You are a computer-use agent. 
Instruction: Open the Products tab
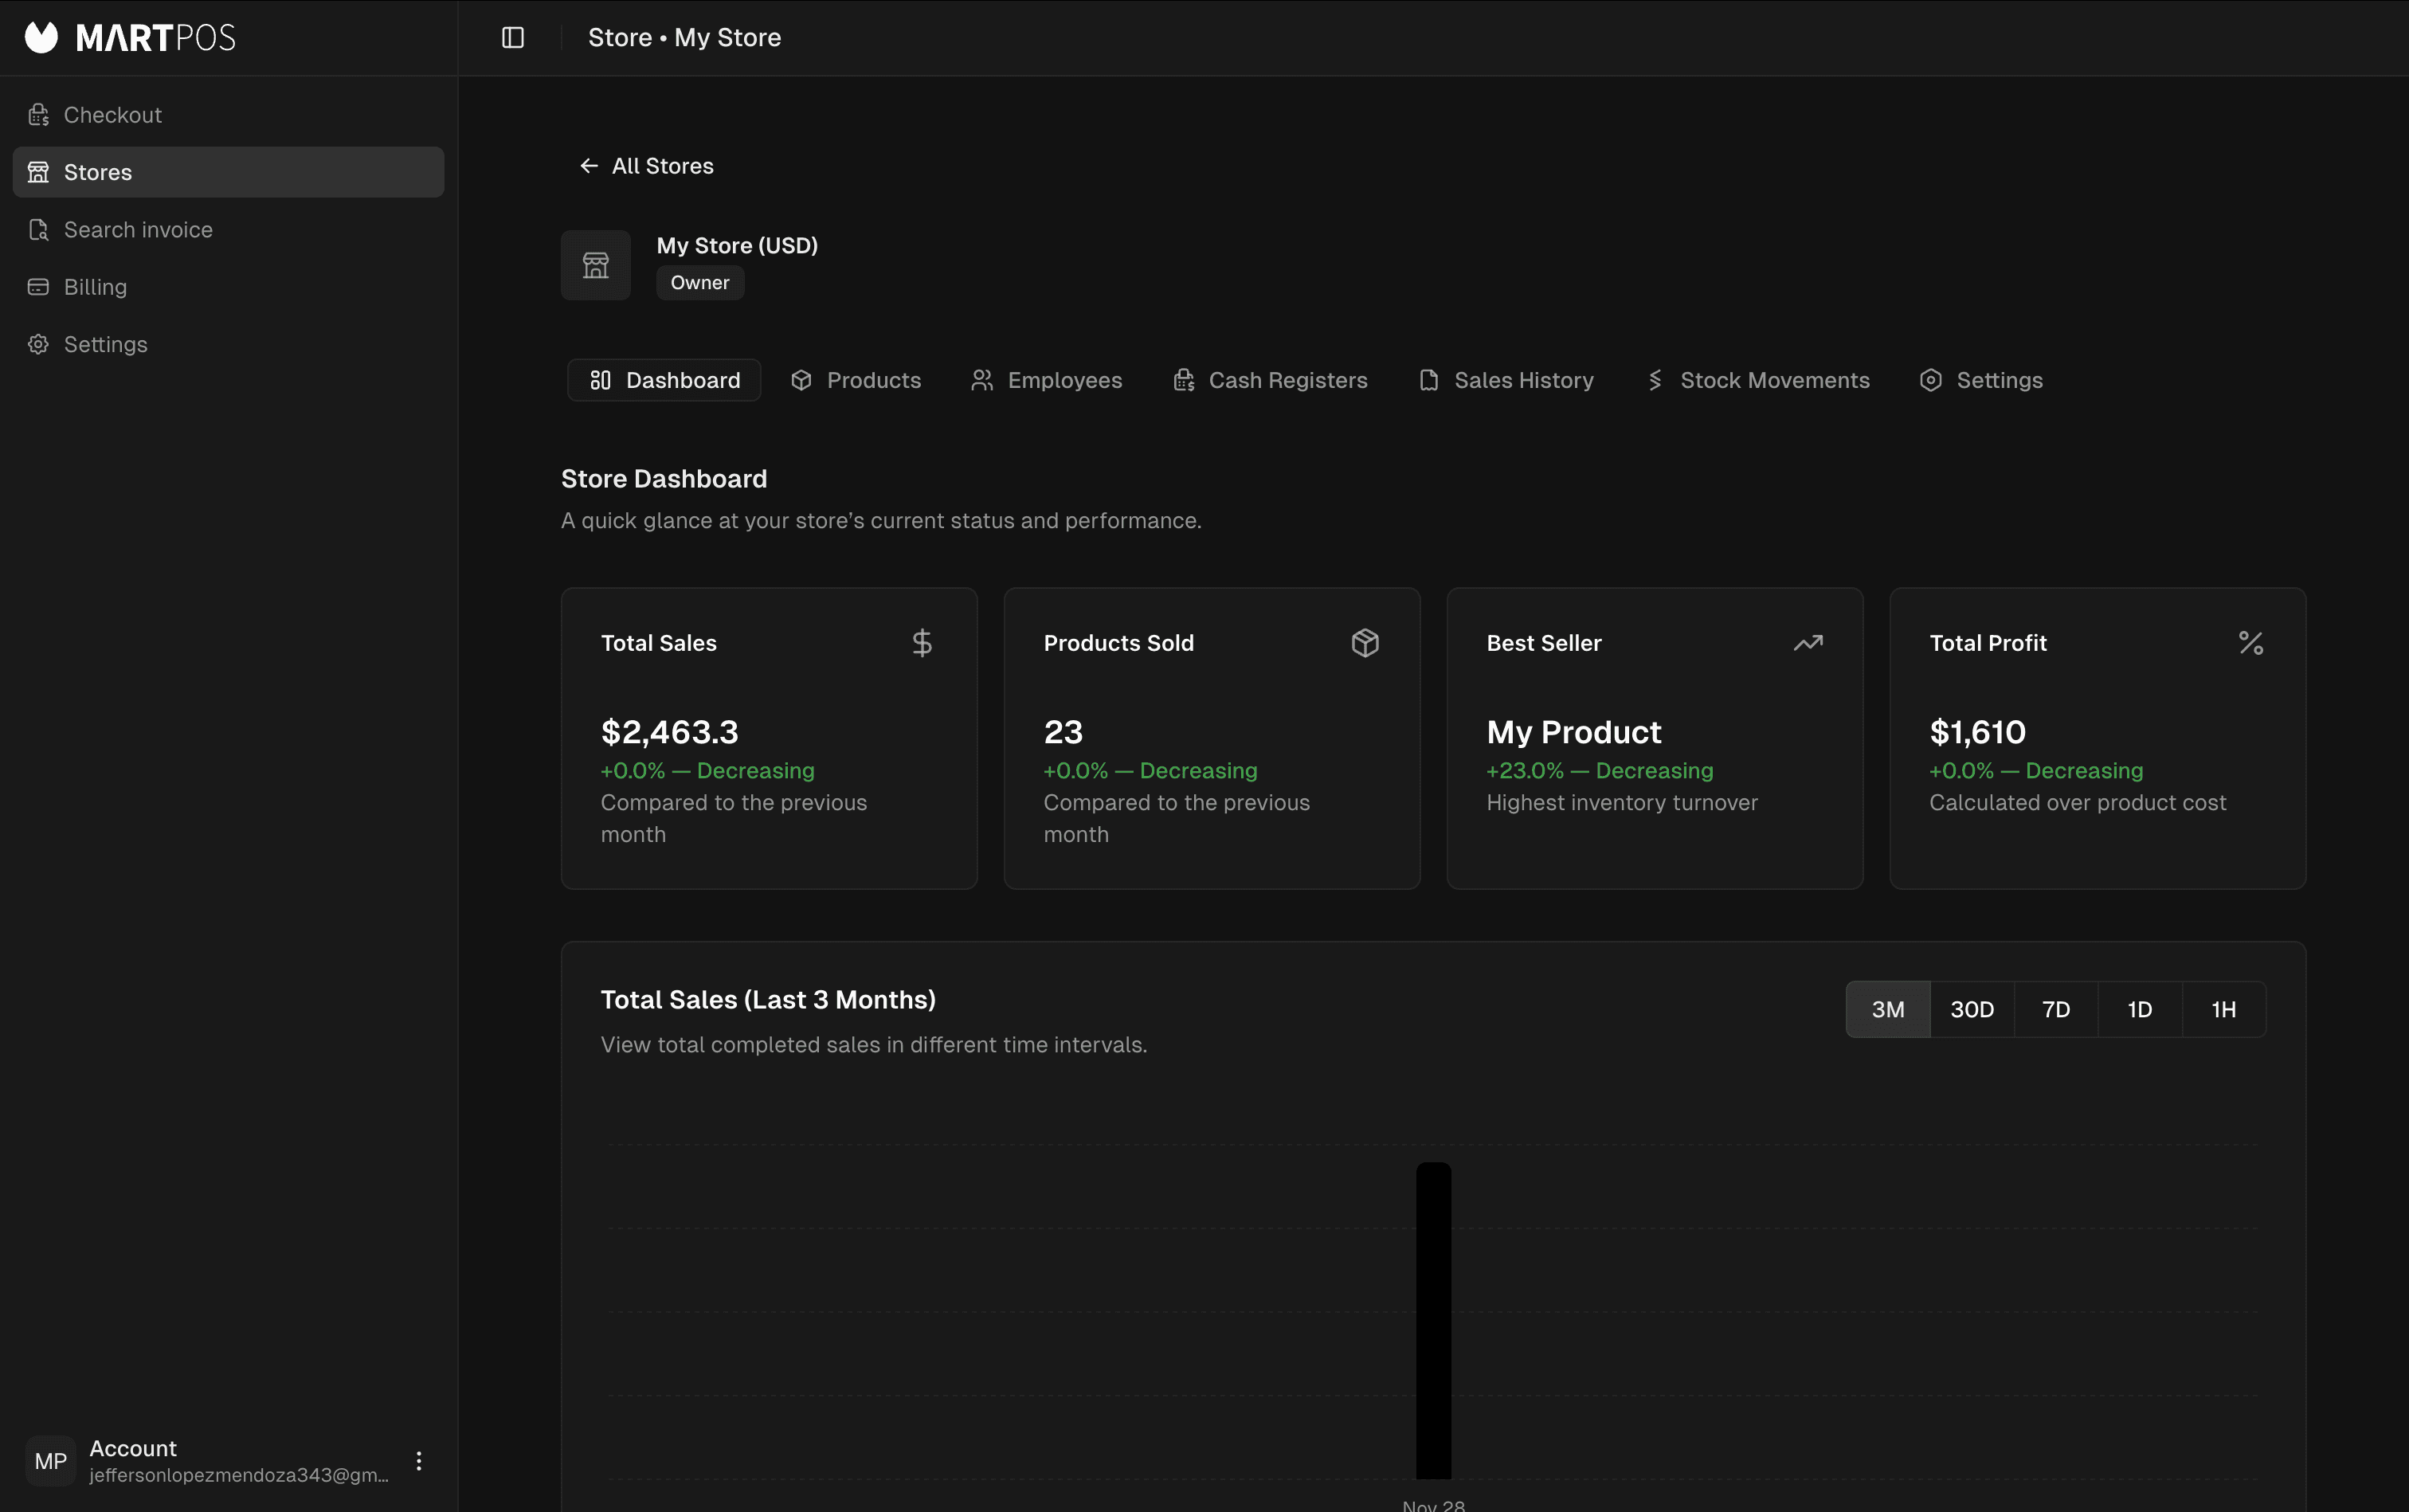tap(856, 380)
